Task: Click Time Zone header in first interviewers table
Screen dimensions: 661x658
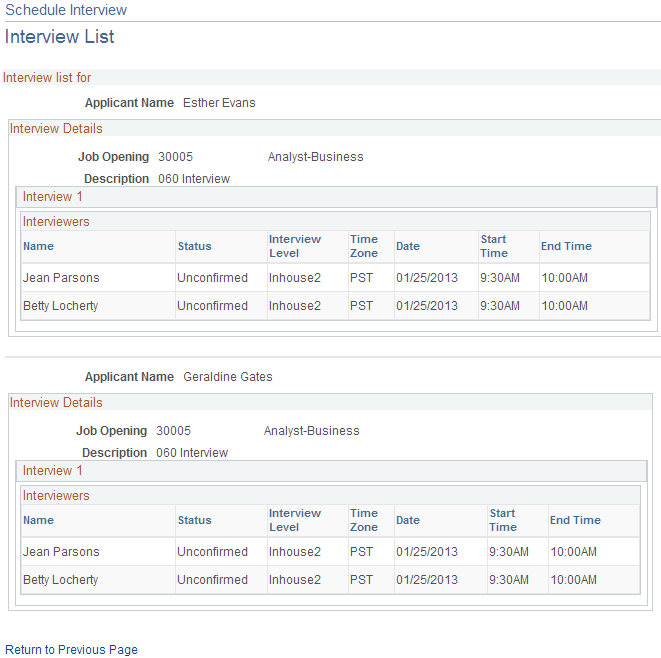Action: coord(364,246)
